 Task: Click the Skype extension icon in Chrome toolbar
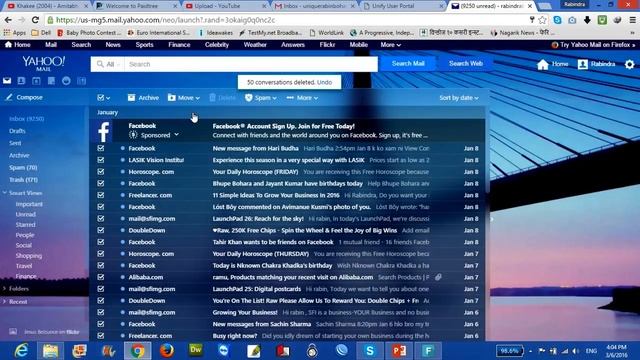(557, 20)
